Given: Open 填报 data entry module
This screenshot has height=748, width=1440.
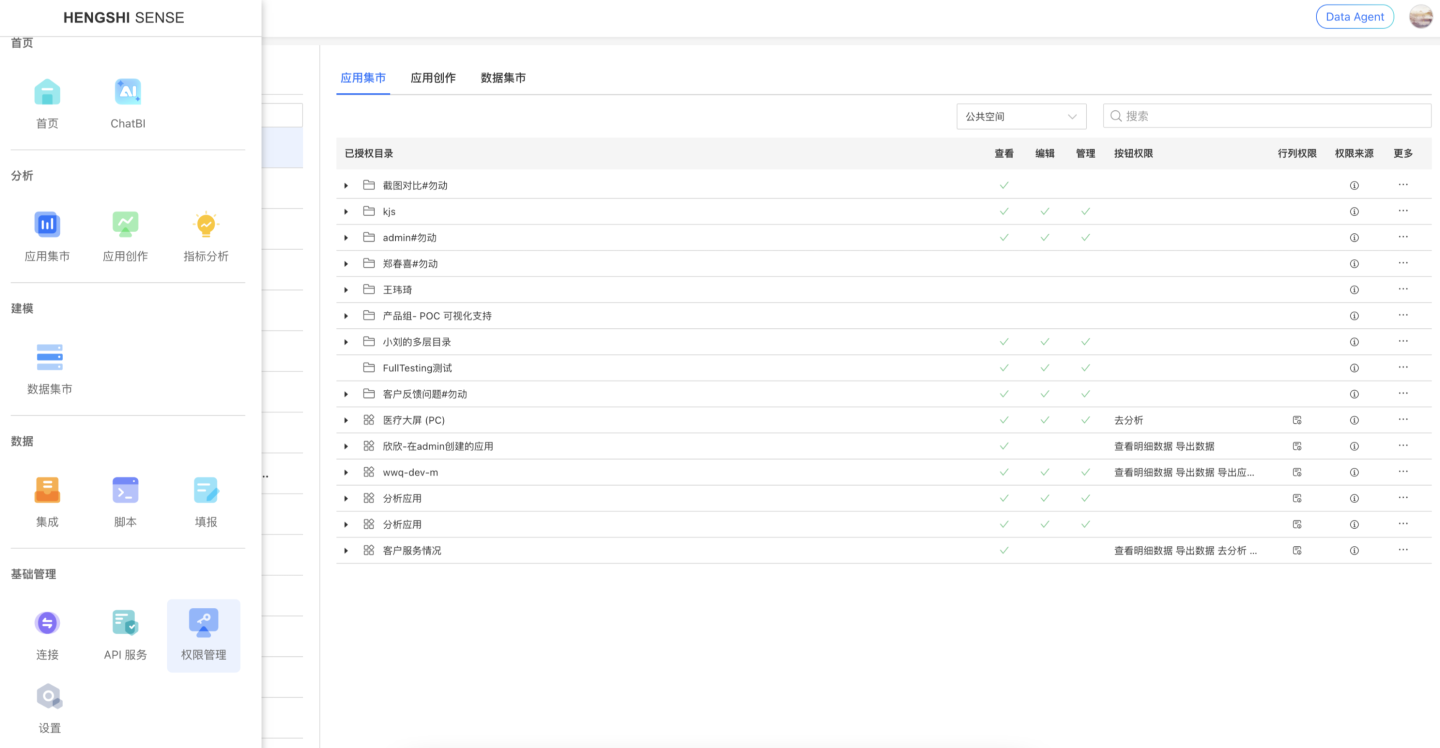Looking at the screenshot, I should pos(205,491).
